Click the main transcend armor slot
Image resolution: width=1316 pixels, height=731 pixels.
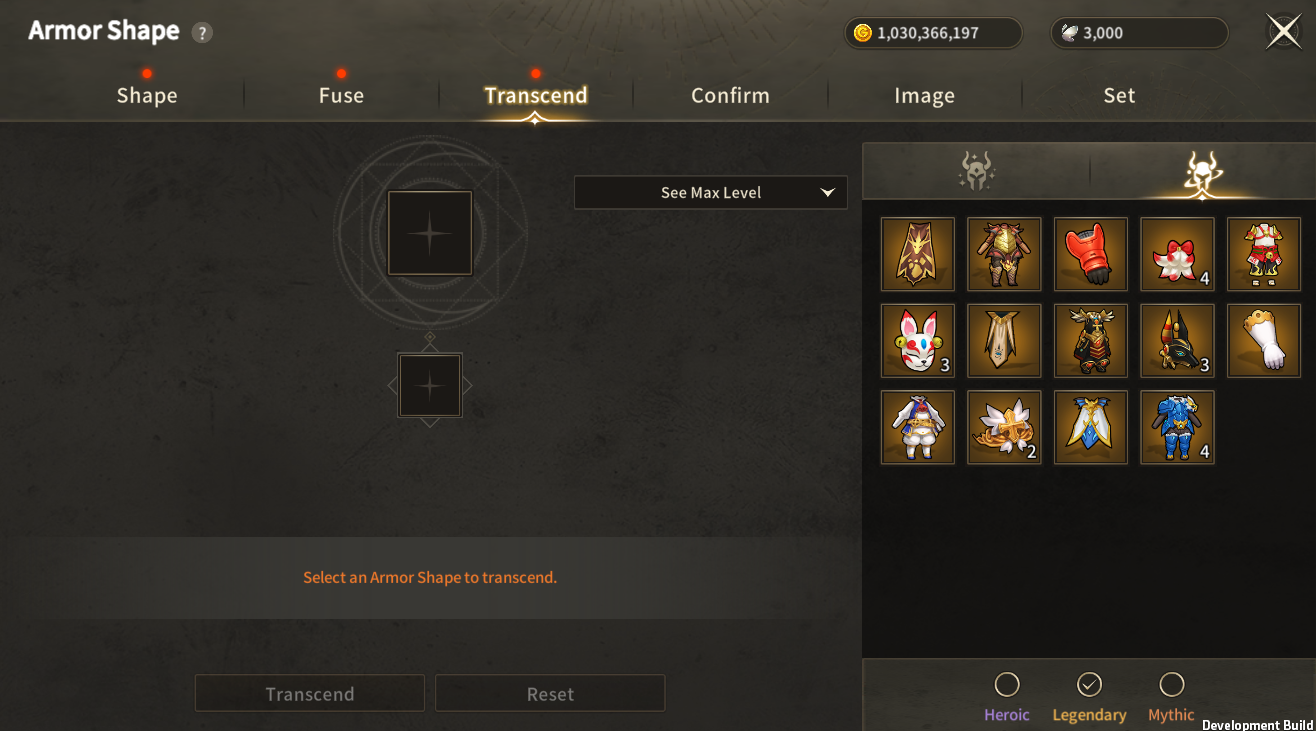[430, 233]
